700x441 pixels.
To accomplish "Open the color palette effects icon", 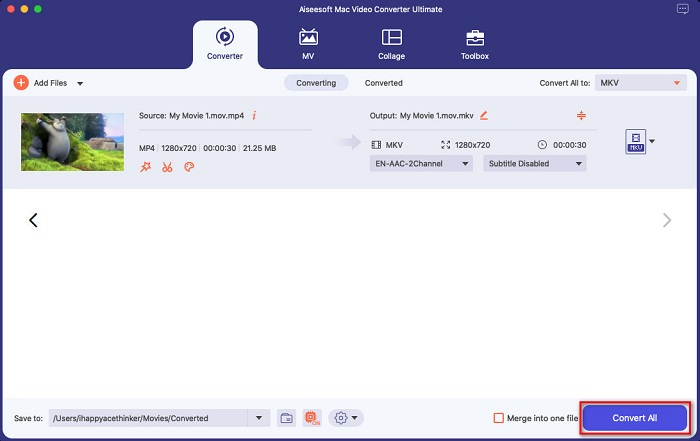I will (189, 167).
